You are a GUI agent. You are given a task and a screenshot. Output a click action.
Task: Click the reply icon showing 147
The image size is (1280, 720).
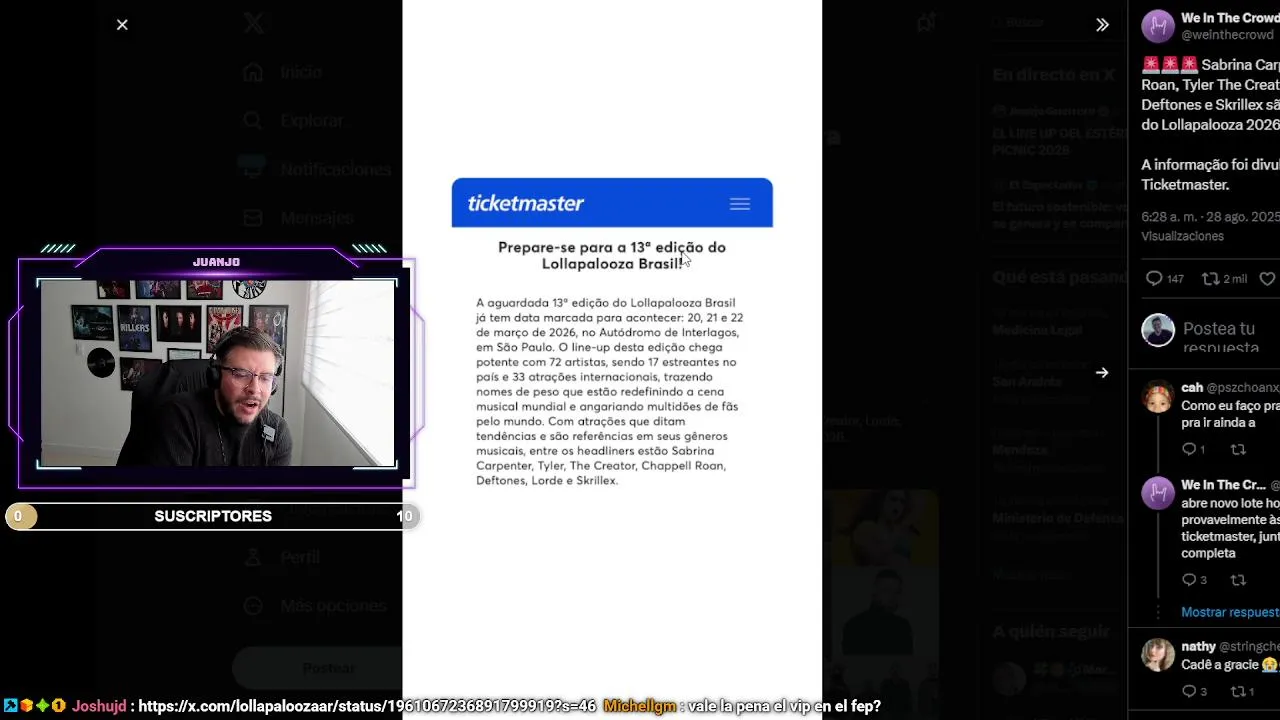(x=1164, y=279)
